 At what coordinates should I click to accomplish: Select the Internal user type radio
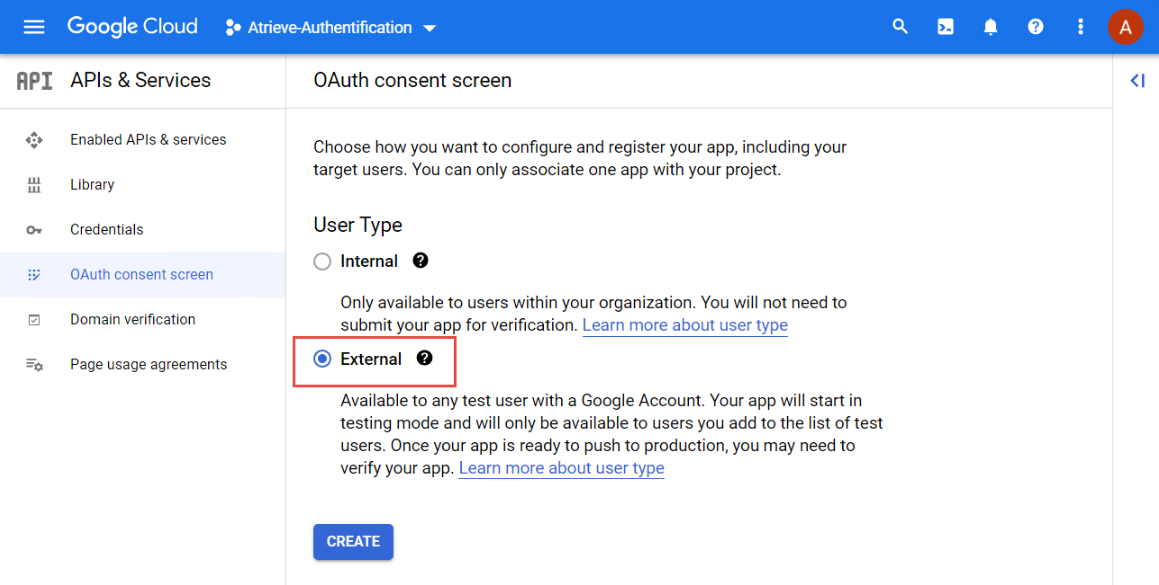tap(322, 262)
